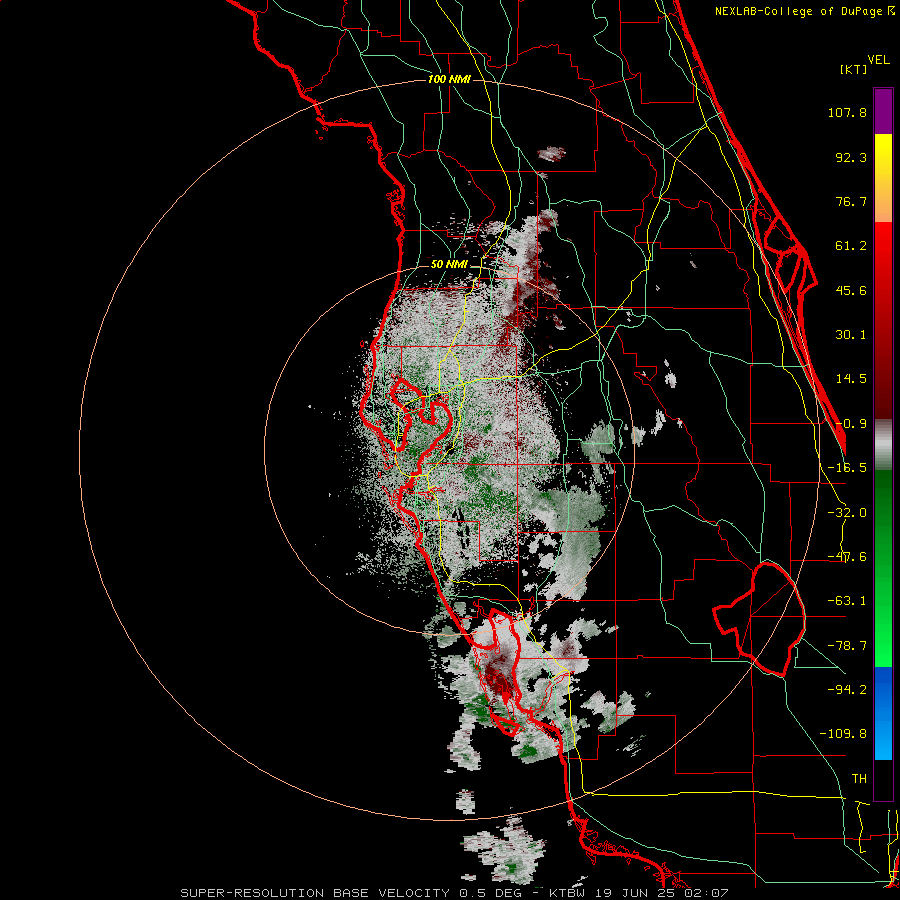Select the -109.8 scale label
This screenshot has height=900, width=900.
coord(843,734)
